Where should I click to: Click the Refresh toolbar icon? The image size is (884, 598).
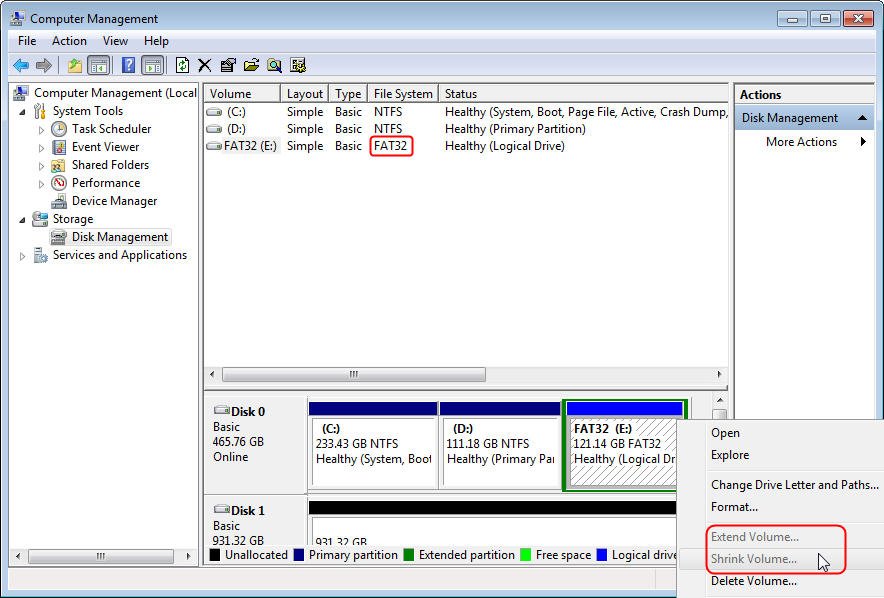pyautogui.click(x=182, y=65)
